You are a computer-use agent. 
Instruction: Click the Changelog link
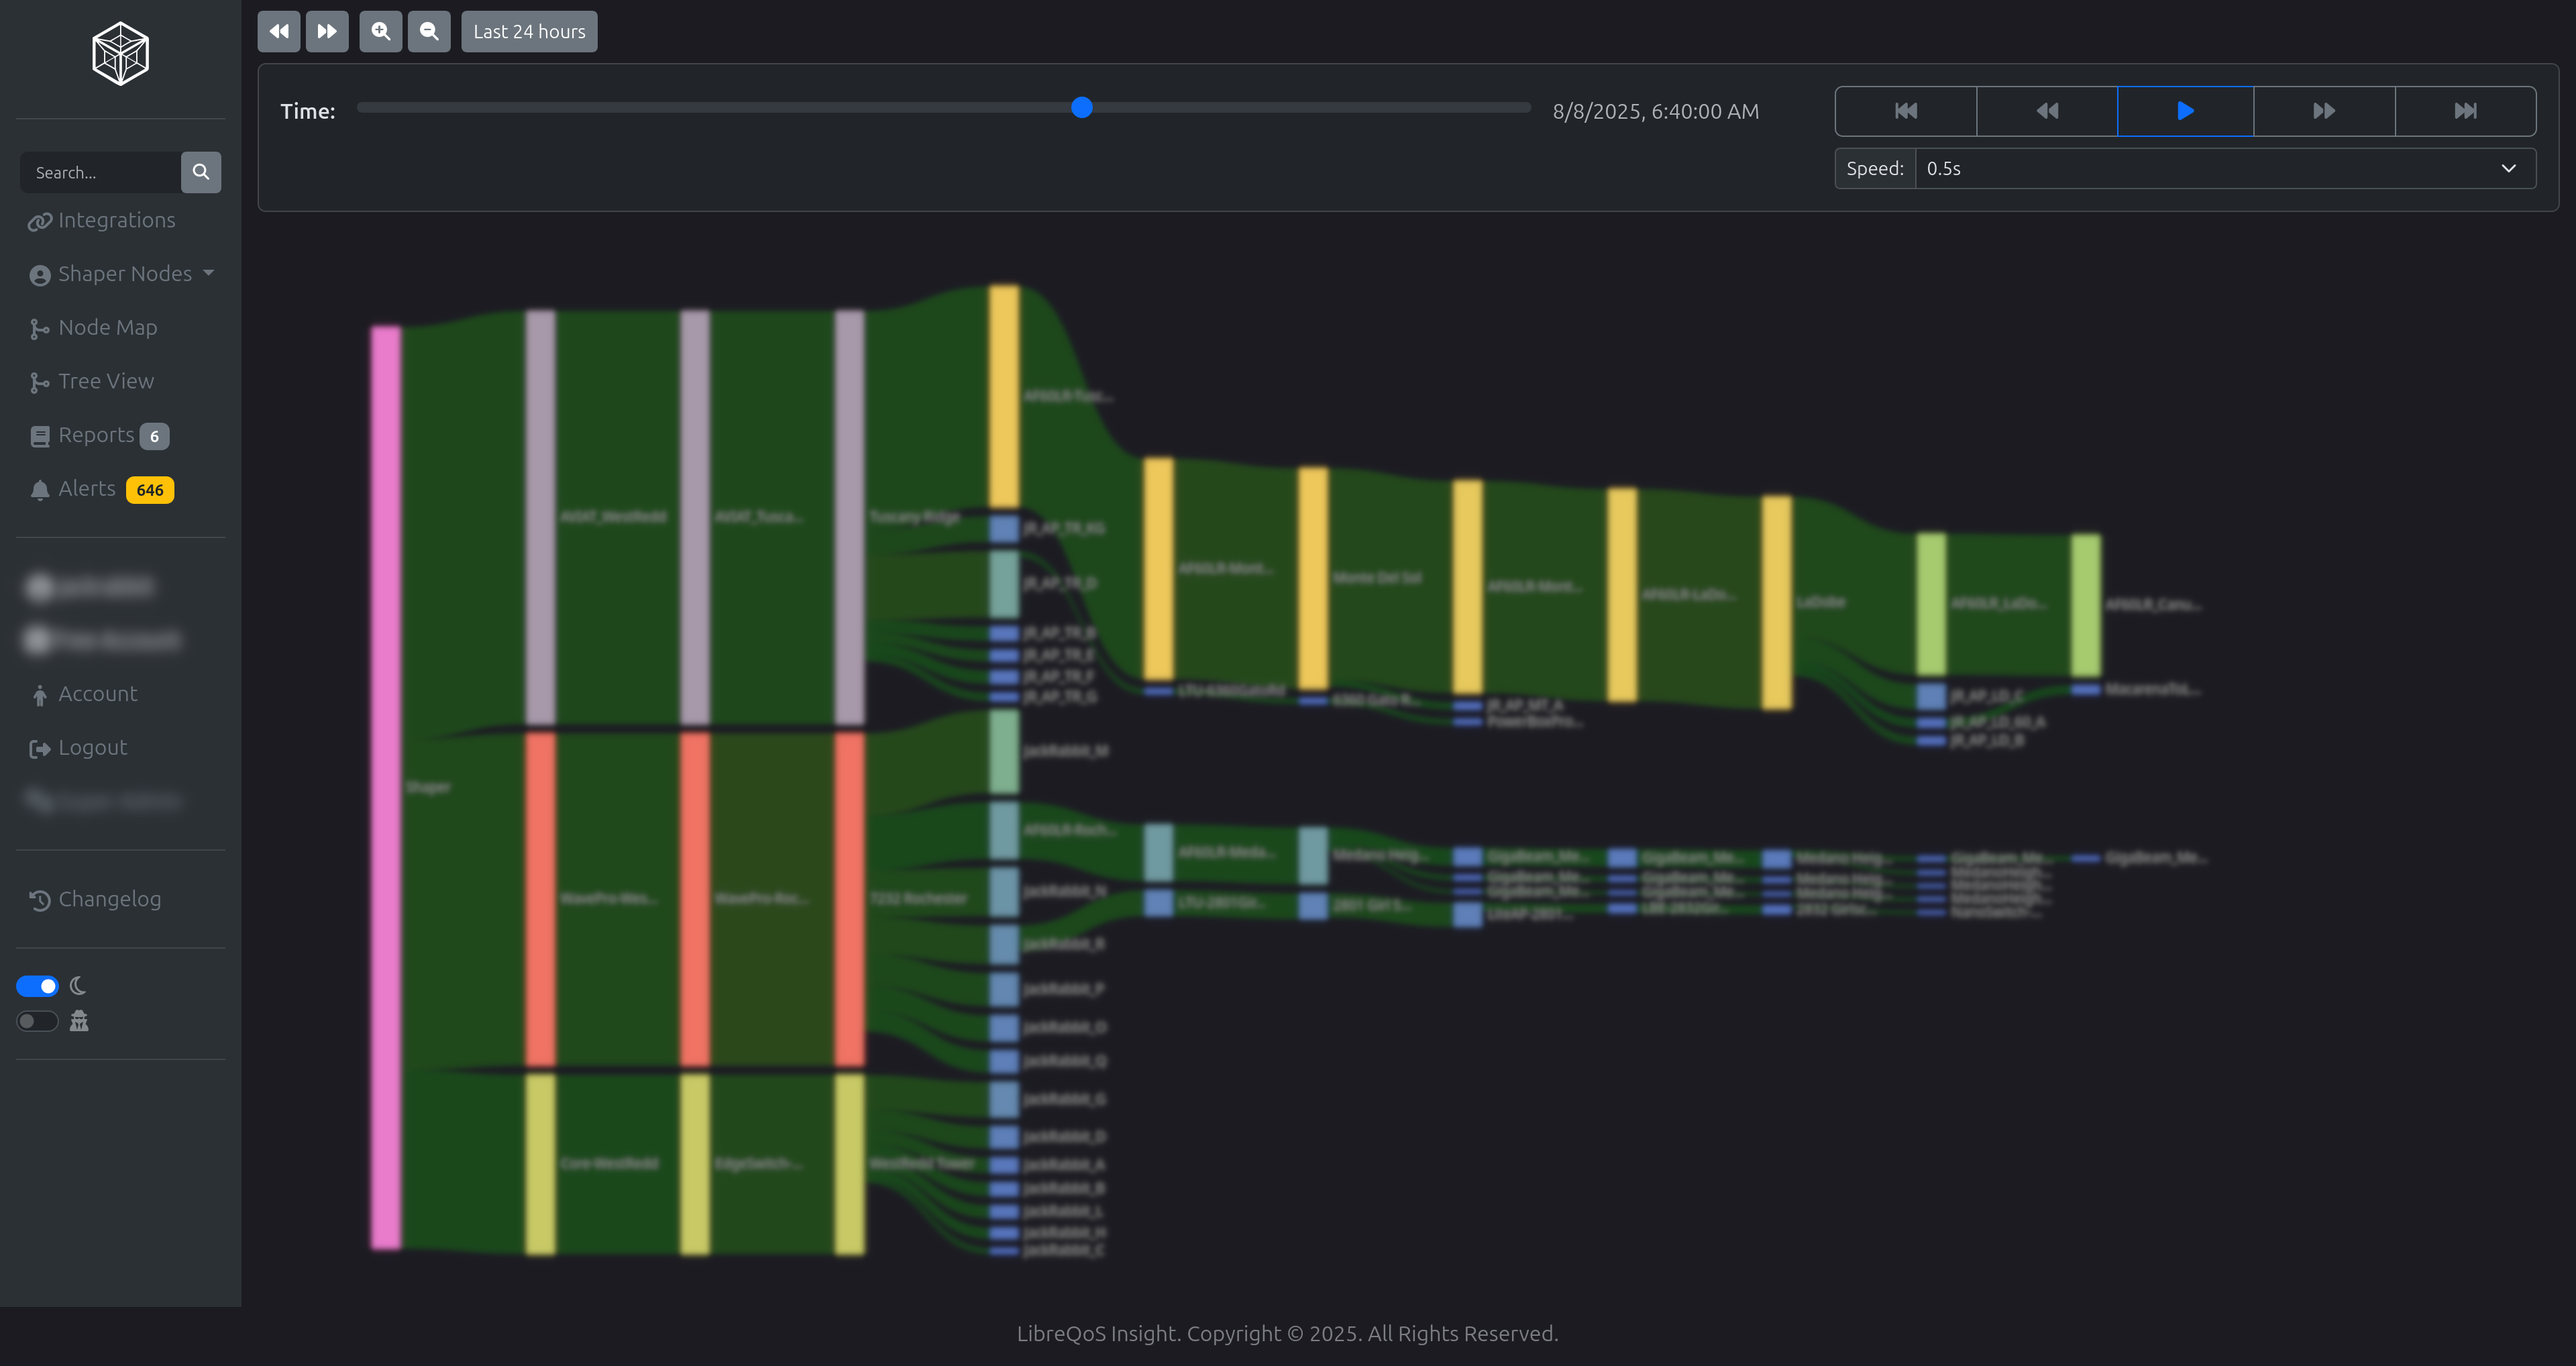109,899
